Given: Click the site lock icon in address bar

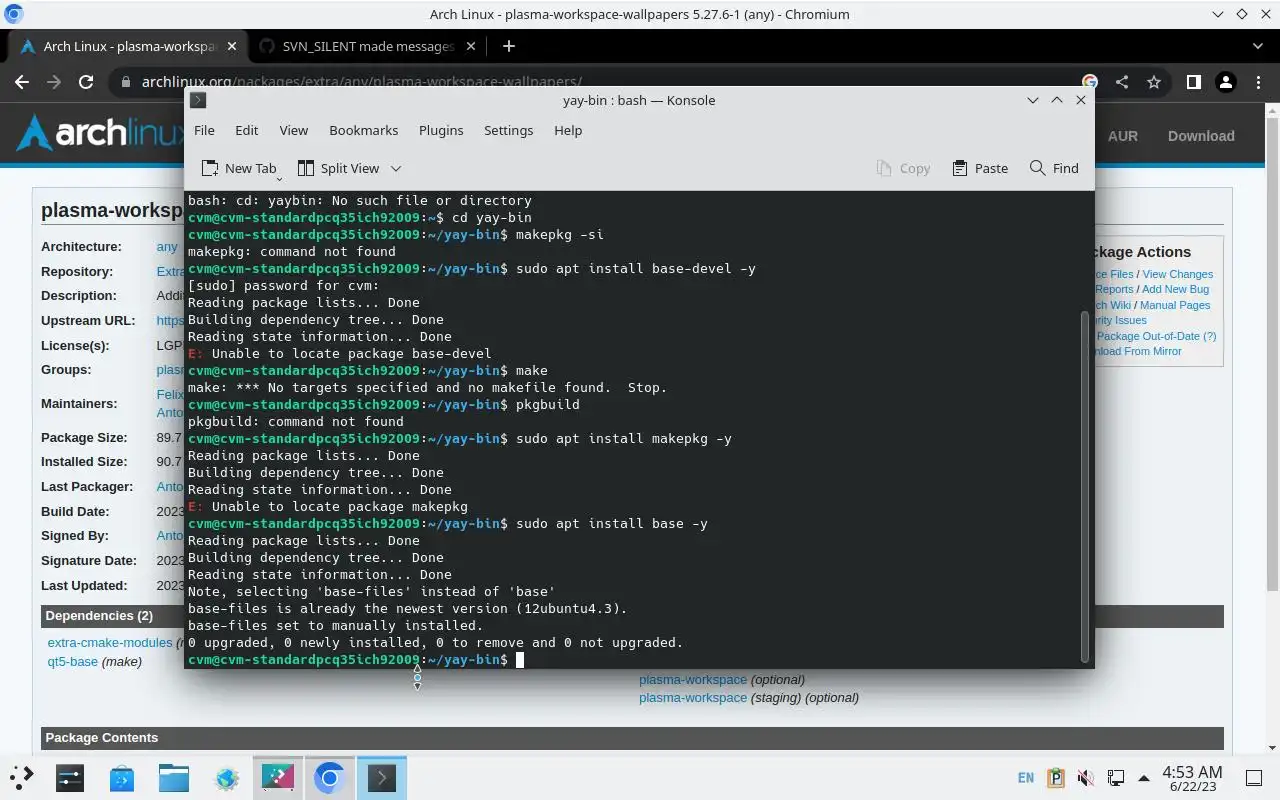Looking at the screenshot, I should [125, 82].
